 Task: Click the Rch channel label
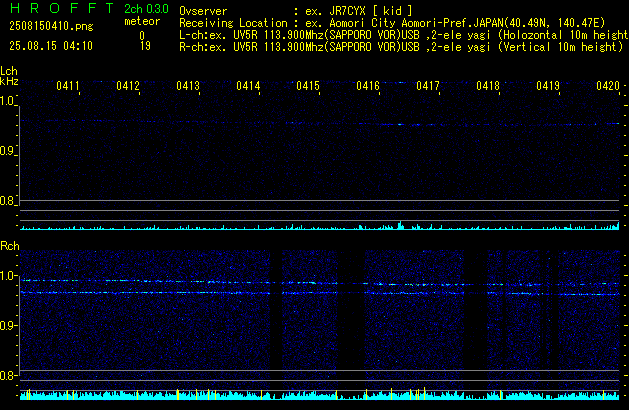(x=10, y=246)
